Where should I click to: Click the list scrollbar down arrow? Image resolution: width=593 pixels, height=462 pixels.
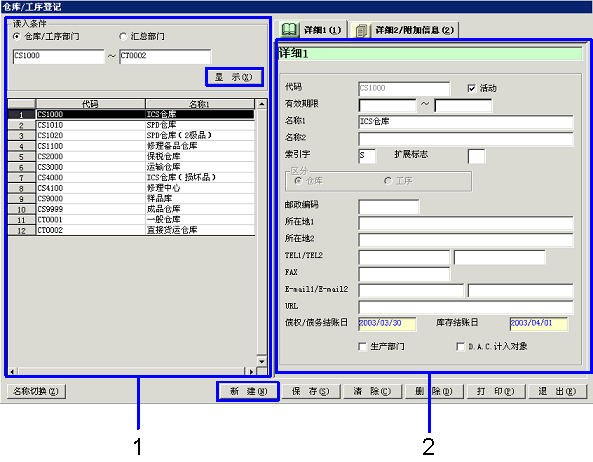262,361
